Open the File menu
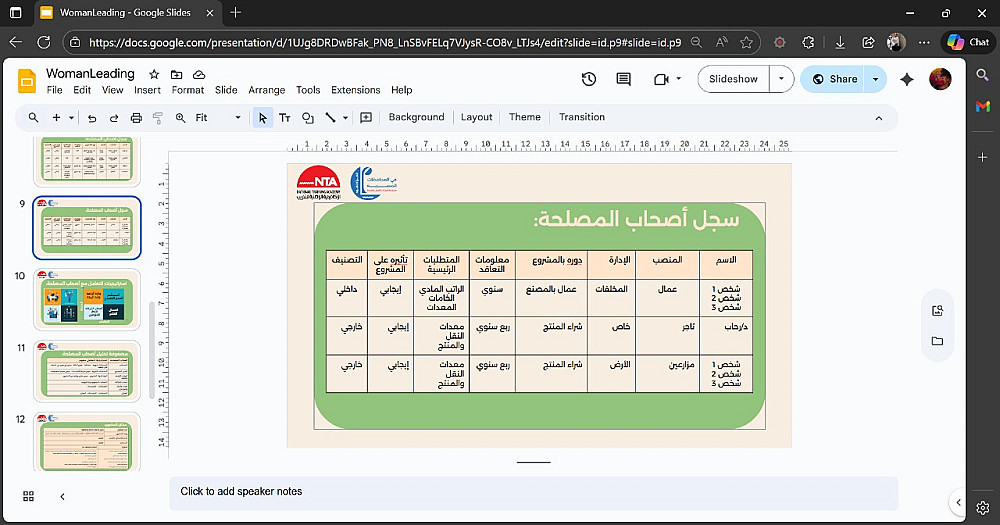 55,90
